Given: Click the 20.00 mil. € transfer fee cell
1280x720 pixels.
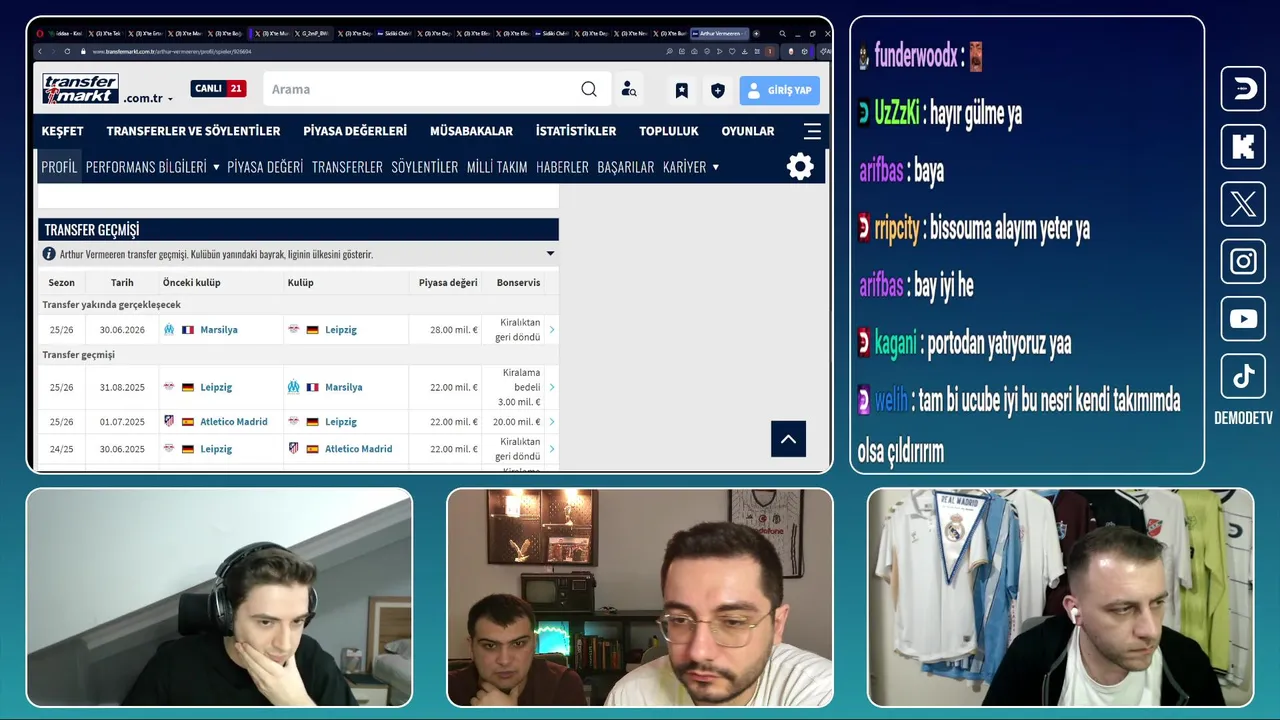Looking at the screenshot, I should click(517, 421).
